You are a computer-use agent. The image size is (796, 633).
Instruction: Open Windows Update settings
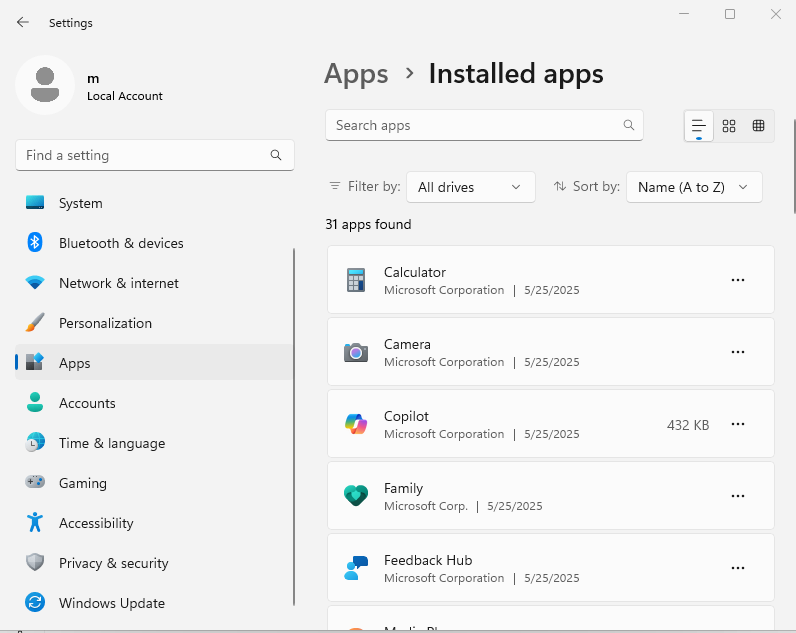pos(111,603)
